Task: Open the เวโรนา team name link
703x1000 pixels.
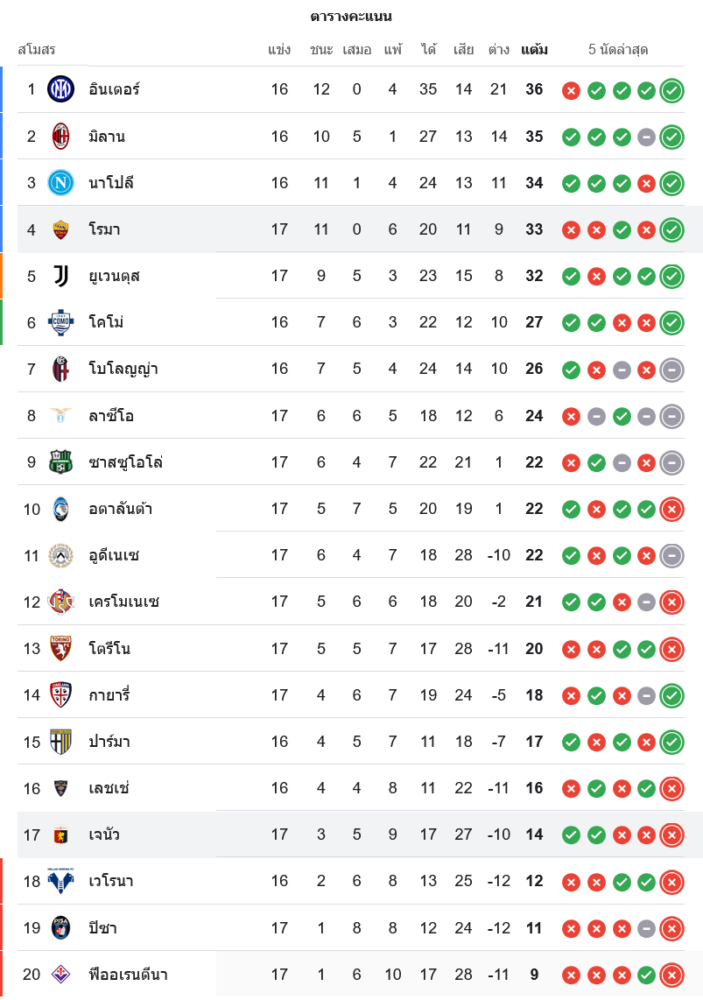Action: (111, 881)
